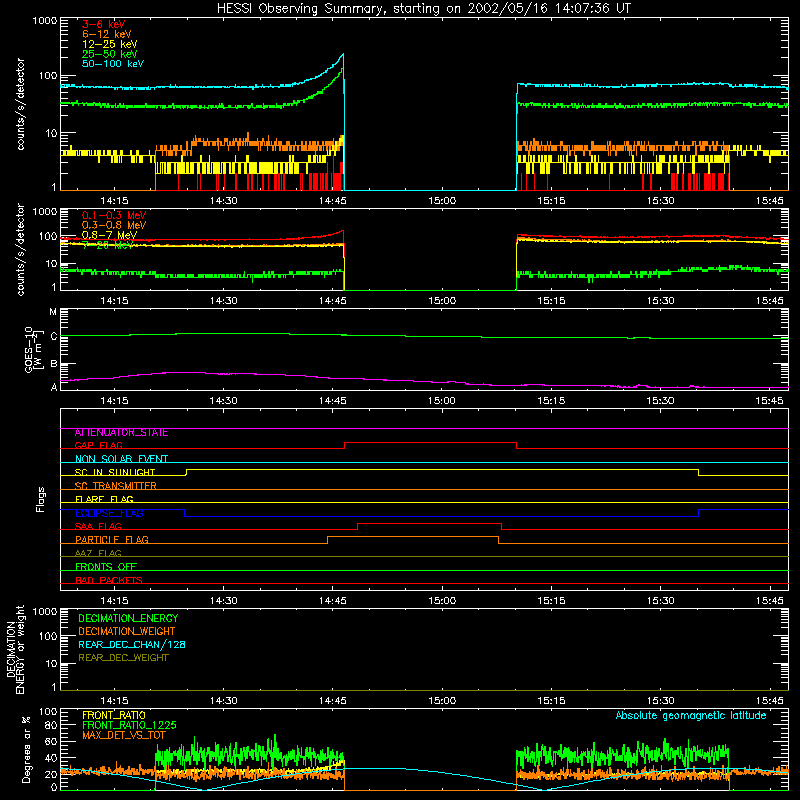This screenshot has width=800, height=800.
Task: Click the DECIMATION ENERGY or weight axis title
Action: pos(15,649)
